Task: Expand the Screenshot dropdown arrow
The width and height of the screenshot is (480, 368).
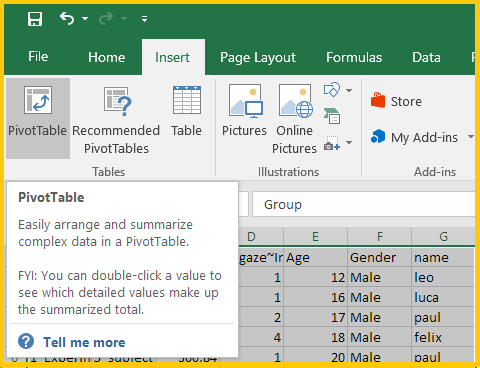Action: pos(349,143)
